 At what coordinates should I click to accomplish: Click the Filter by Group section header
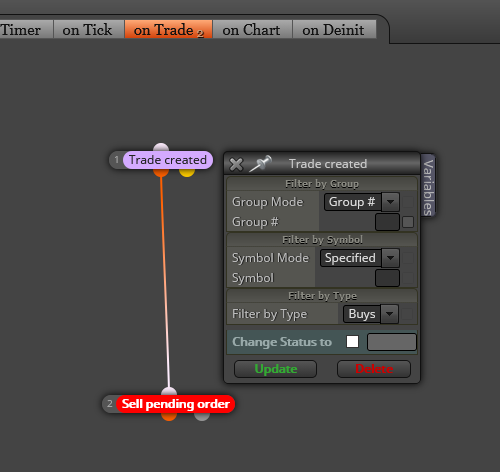(322, 184)
